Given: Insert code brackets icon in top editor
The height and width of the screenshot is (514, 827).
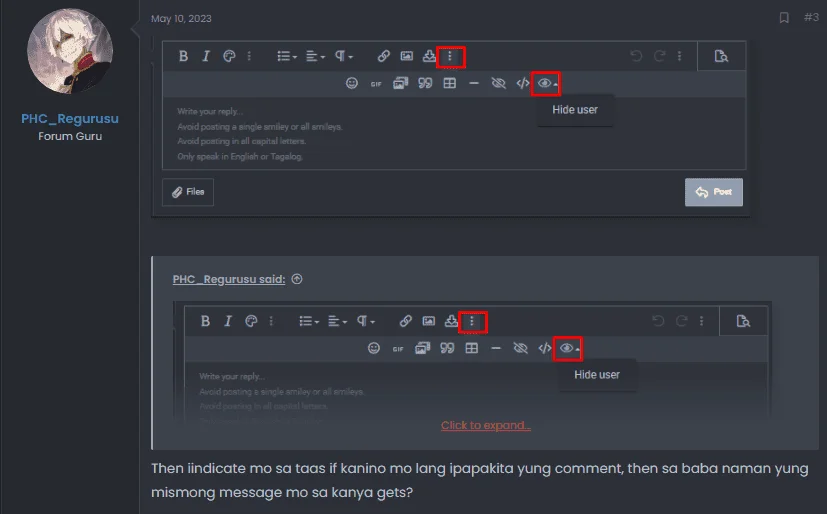Looking at the screenshot, I should click(x=523, y=83).
